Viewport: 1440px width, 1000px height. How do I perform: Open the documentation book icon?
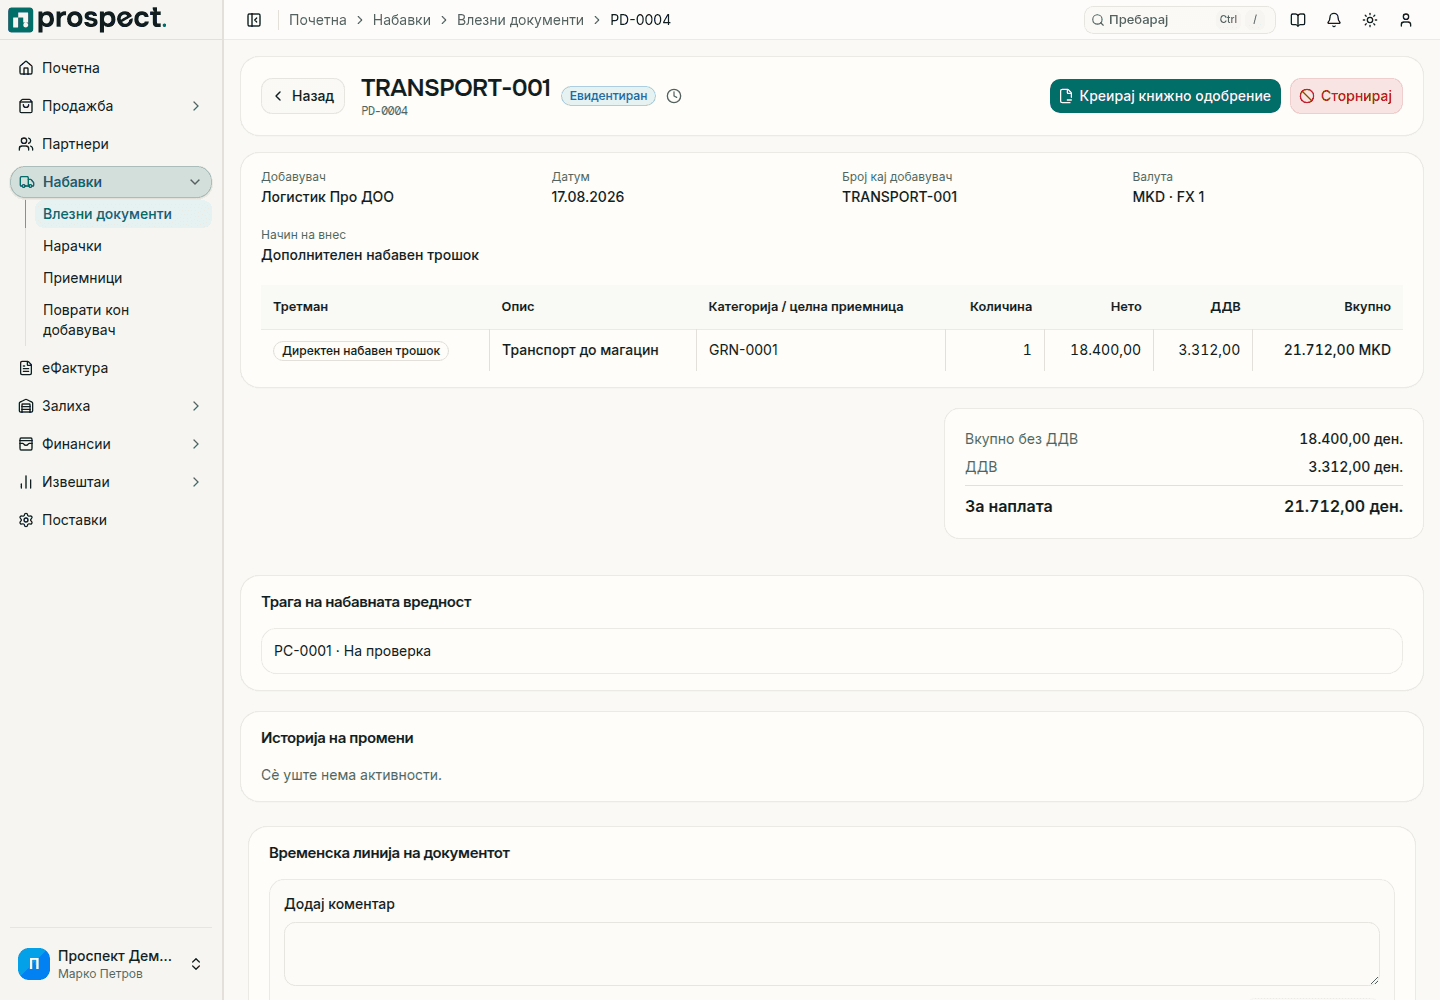pyautogui.click(x=1298, y=20)
